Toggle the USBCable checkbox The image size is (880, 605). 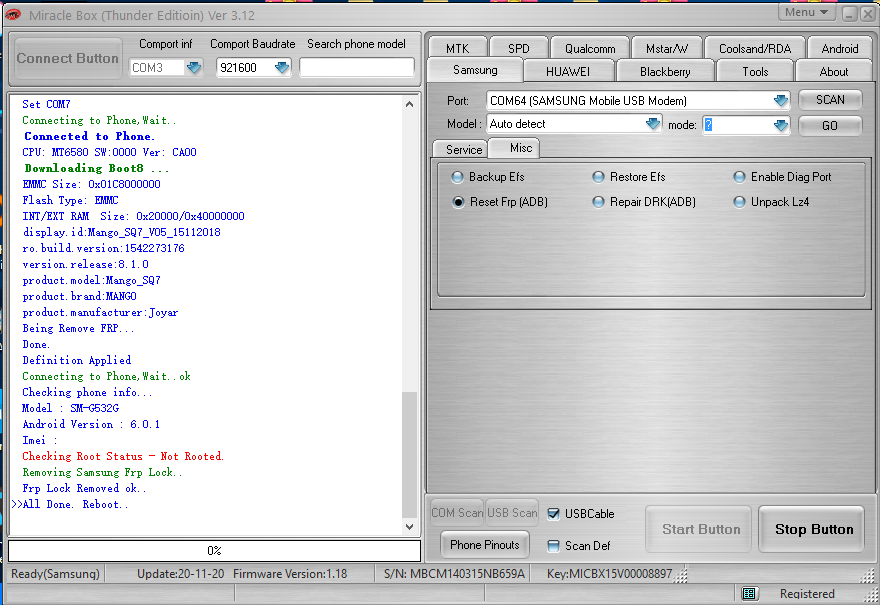[x=553, y=514]
